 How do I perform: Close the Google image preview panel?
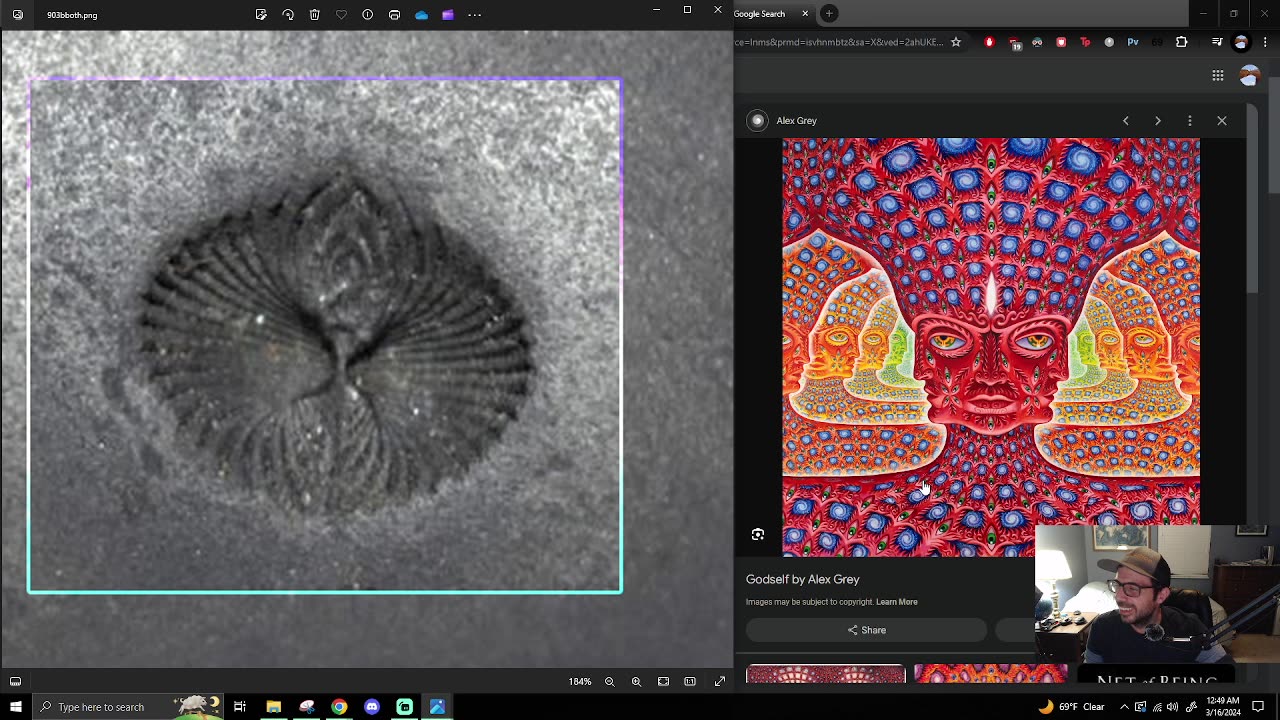1222,120
